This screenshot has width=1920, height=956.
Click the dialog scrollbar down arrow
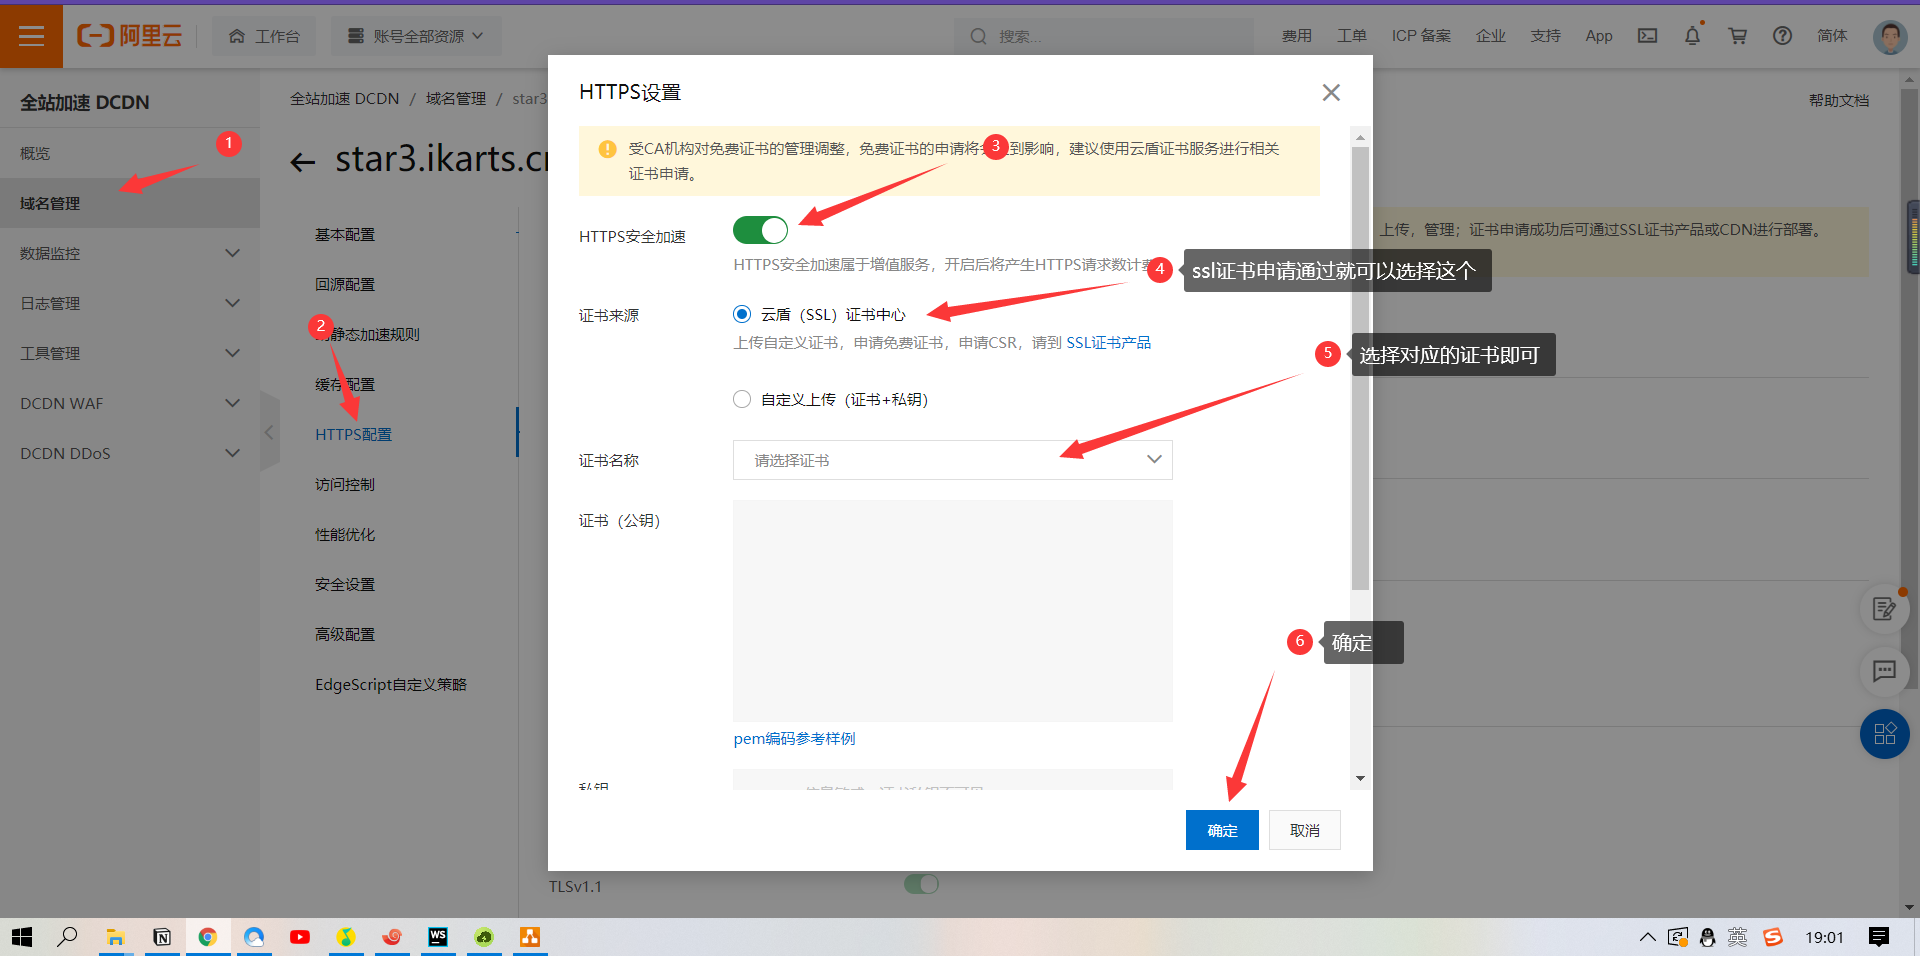coord(1360,778)
